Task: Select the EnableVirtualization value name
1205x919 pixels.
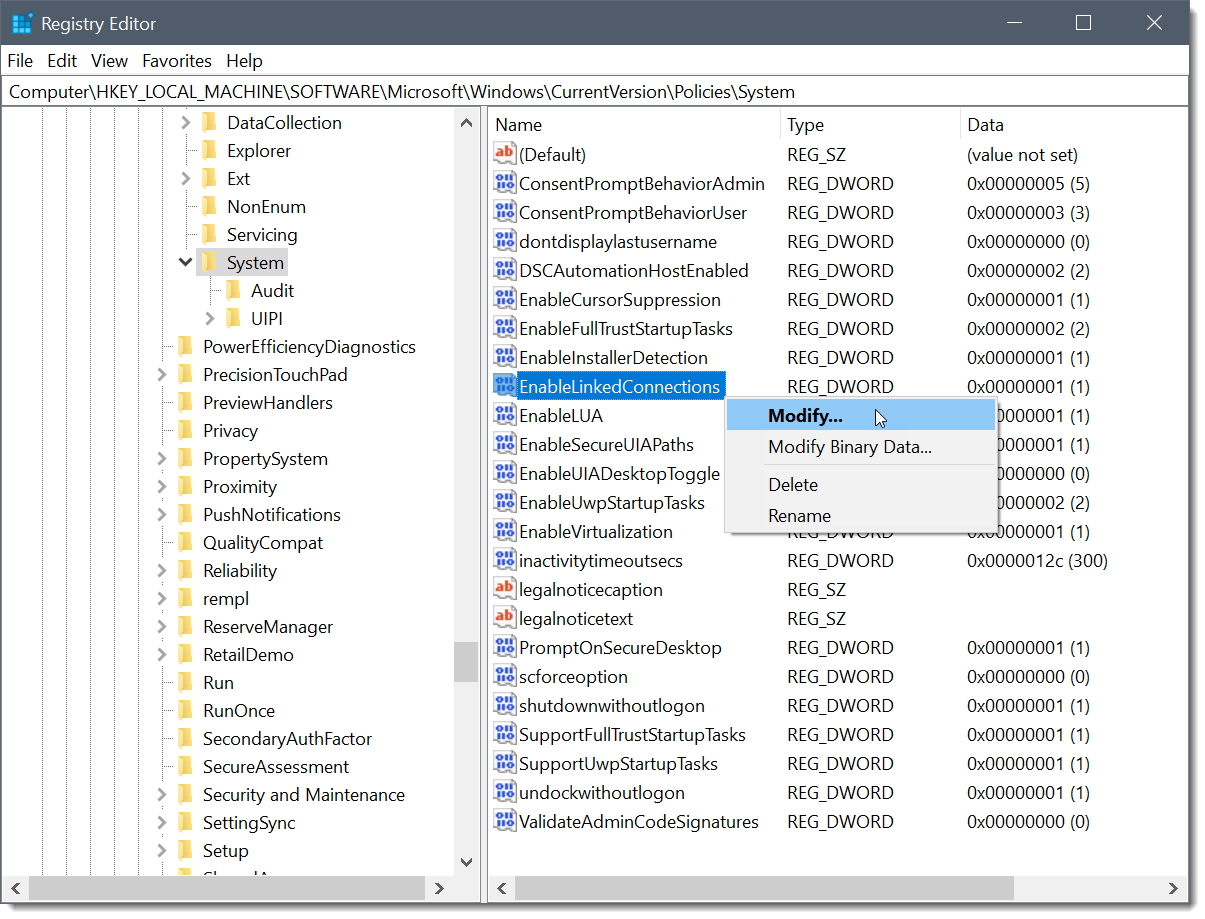Action: pyautogui.click(x=596, y=531)
